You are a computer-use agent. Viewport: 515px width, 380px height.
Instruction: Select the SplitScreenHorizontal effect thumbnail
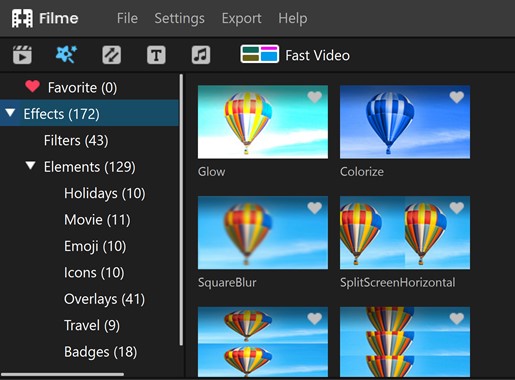pos(405,233)
